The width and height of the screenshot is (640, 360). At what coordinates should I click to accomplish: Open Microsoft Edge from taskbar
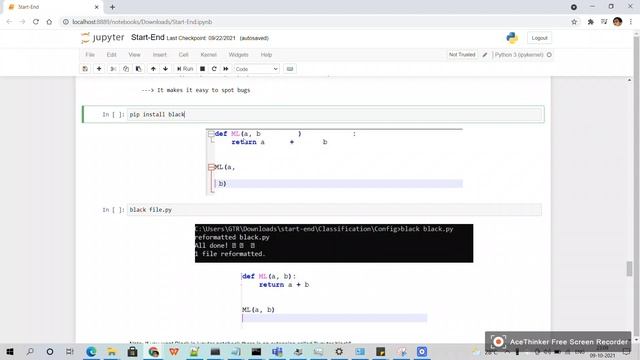[x=91, y=351]
